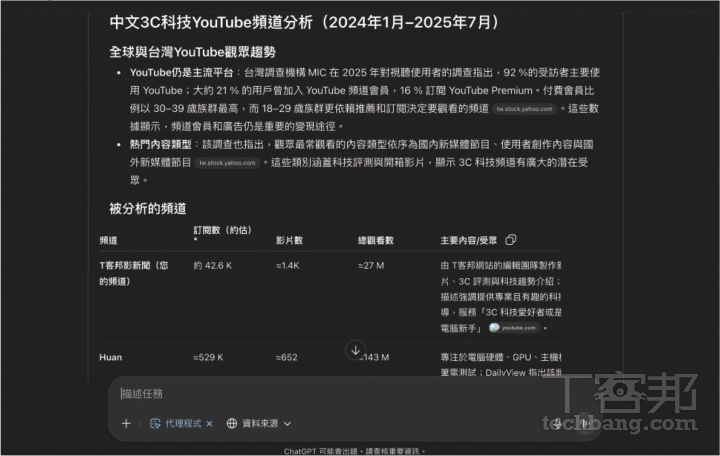Click the 143 M total views cell
This screenshot has width=720, height=456.
click(x=376, y=357)
